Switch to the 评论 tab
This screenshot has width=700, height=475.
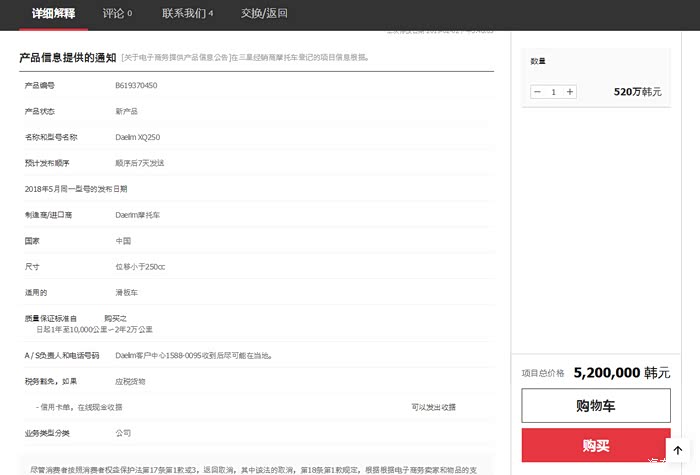click(117, 14)
